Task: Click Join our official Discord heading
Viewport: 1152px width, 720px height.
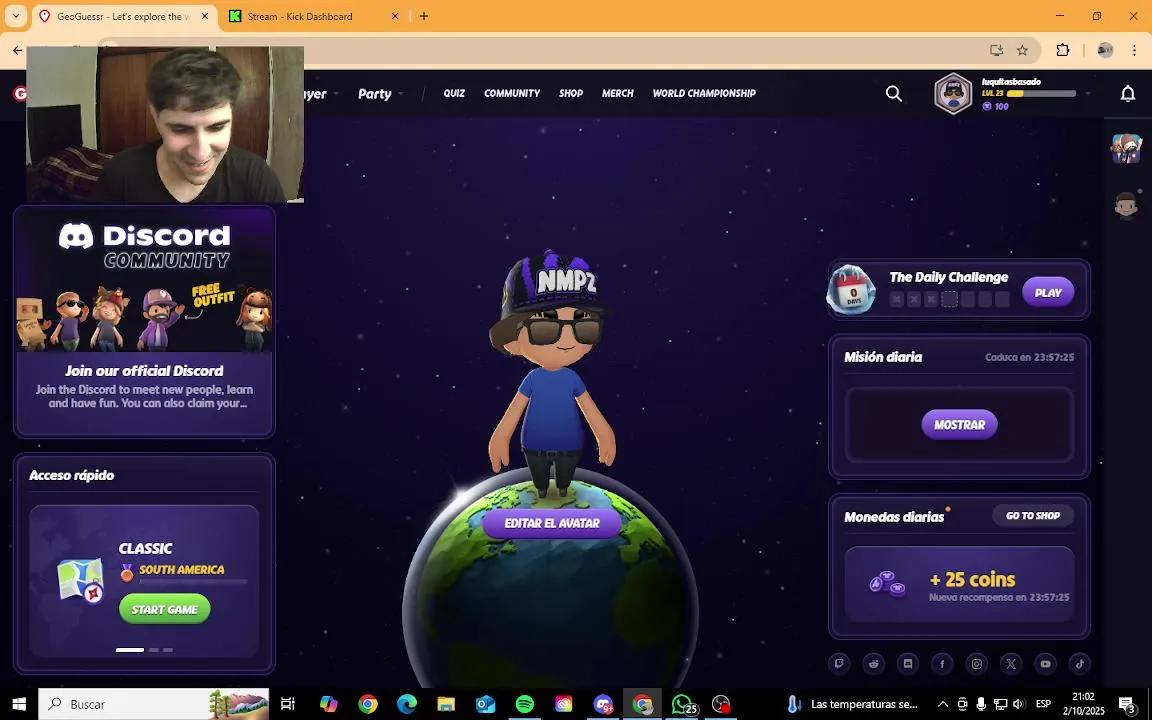Action: tap(144, 371)
